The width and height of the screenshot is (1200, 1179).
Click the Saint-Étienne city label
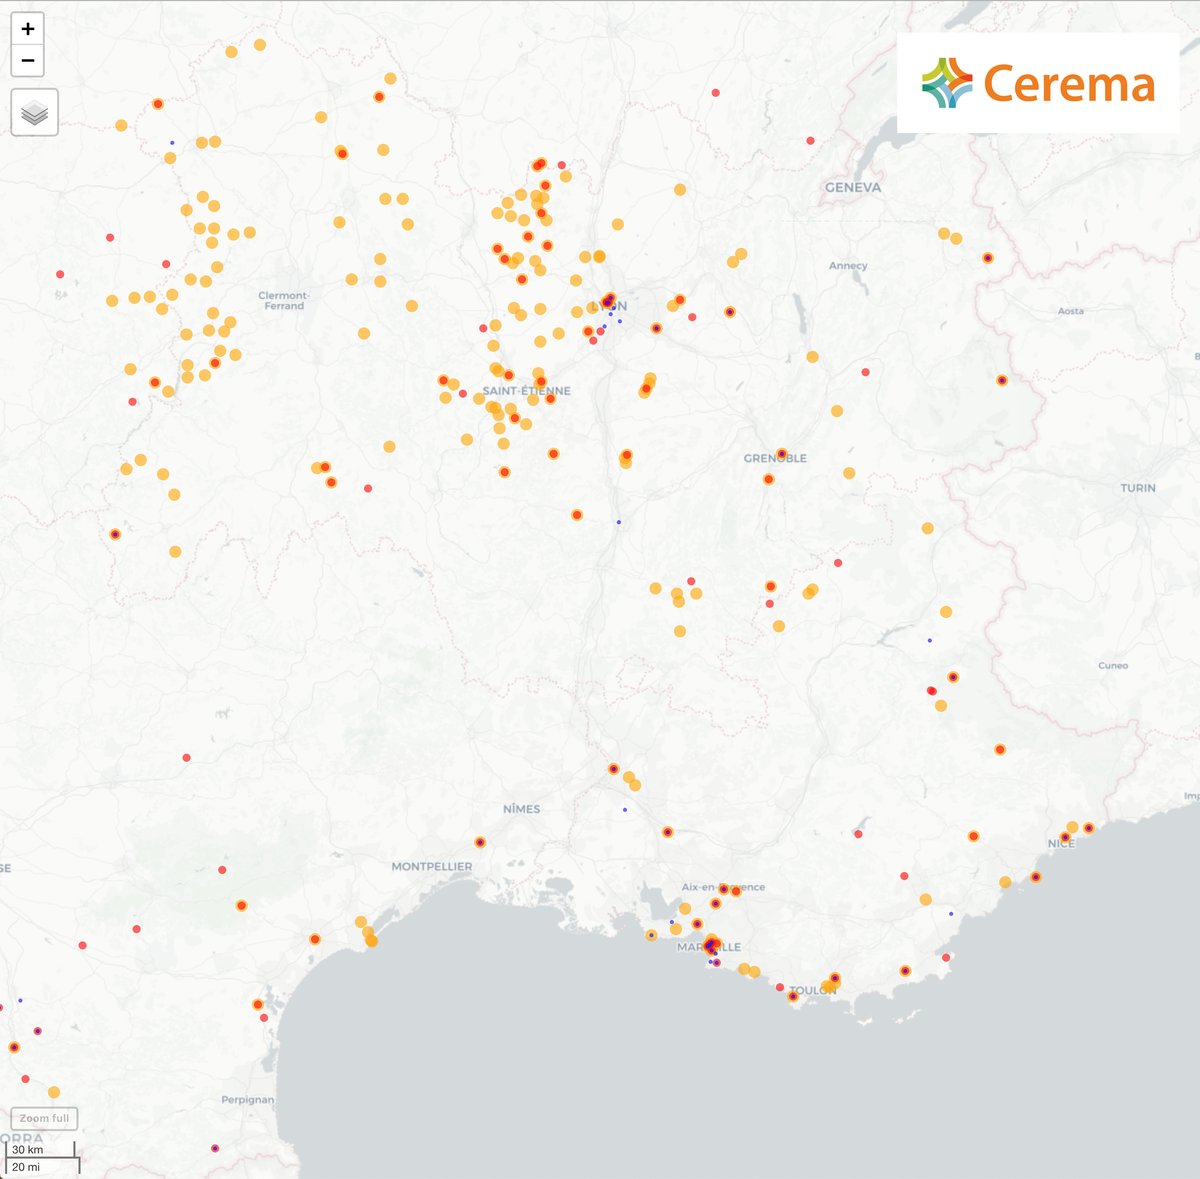tap(526, 391)
